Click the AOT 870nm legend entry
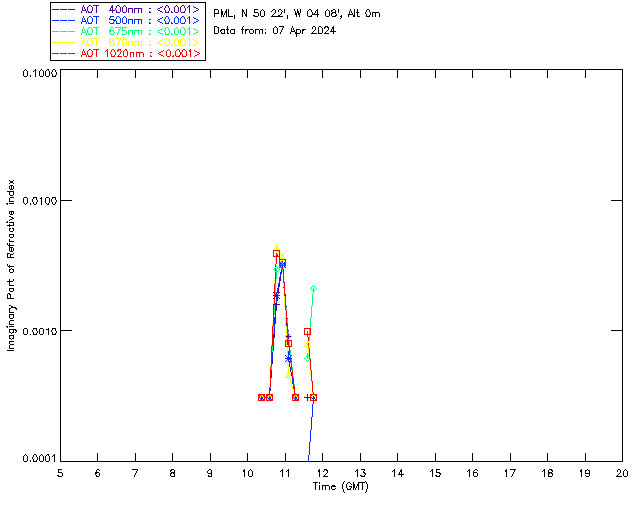Viewport: 640px width, 512px height. click(126, 42)
